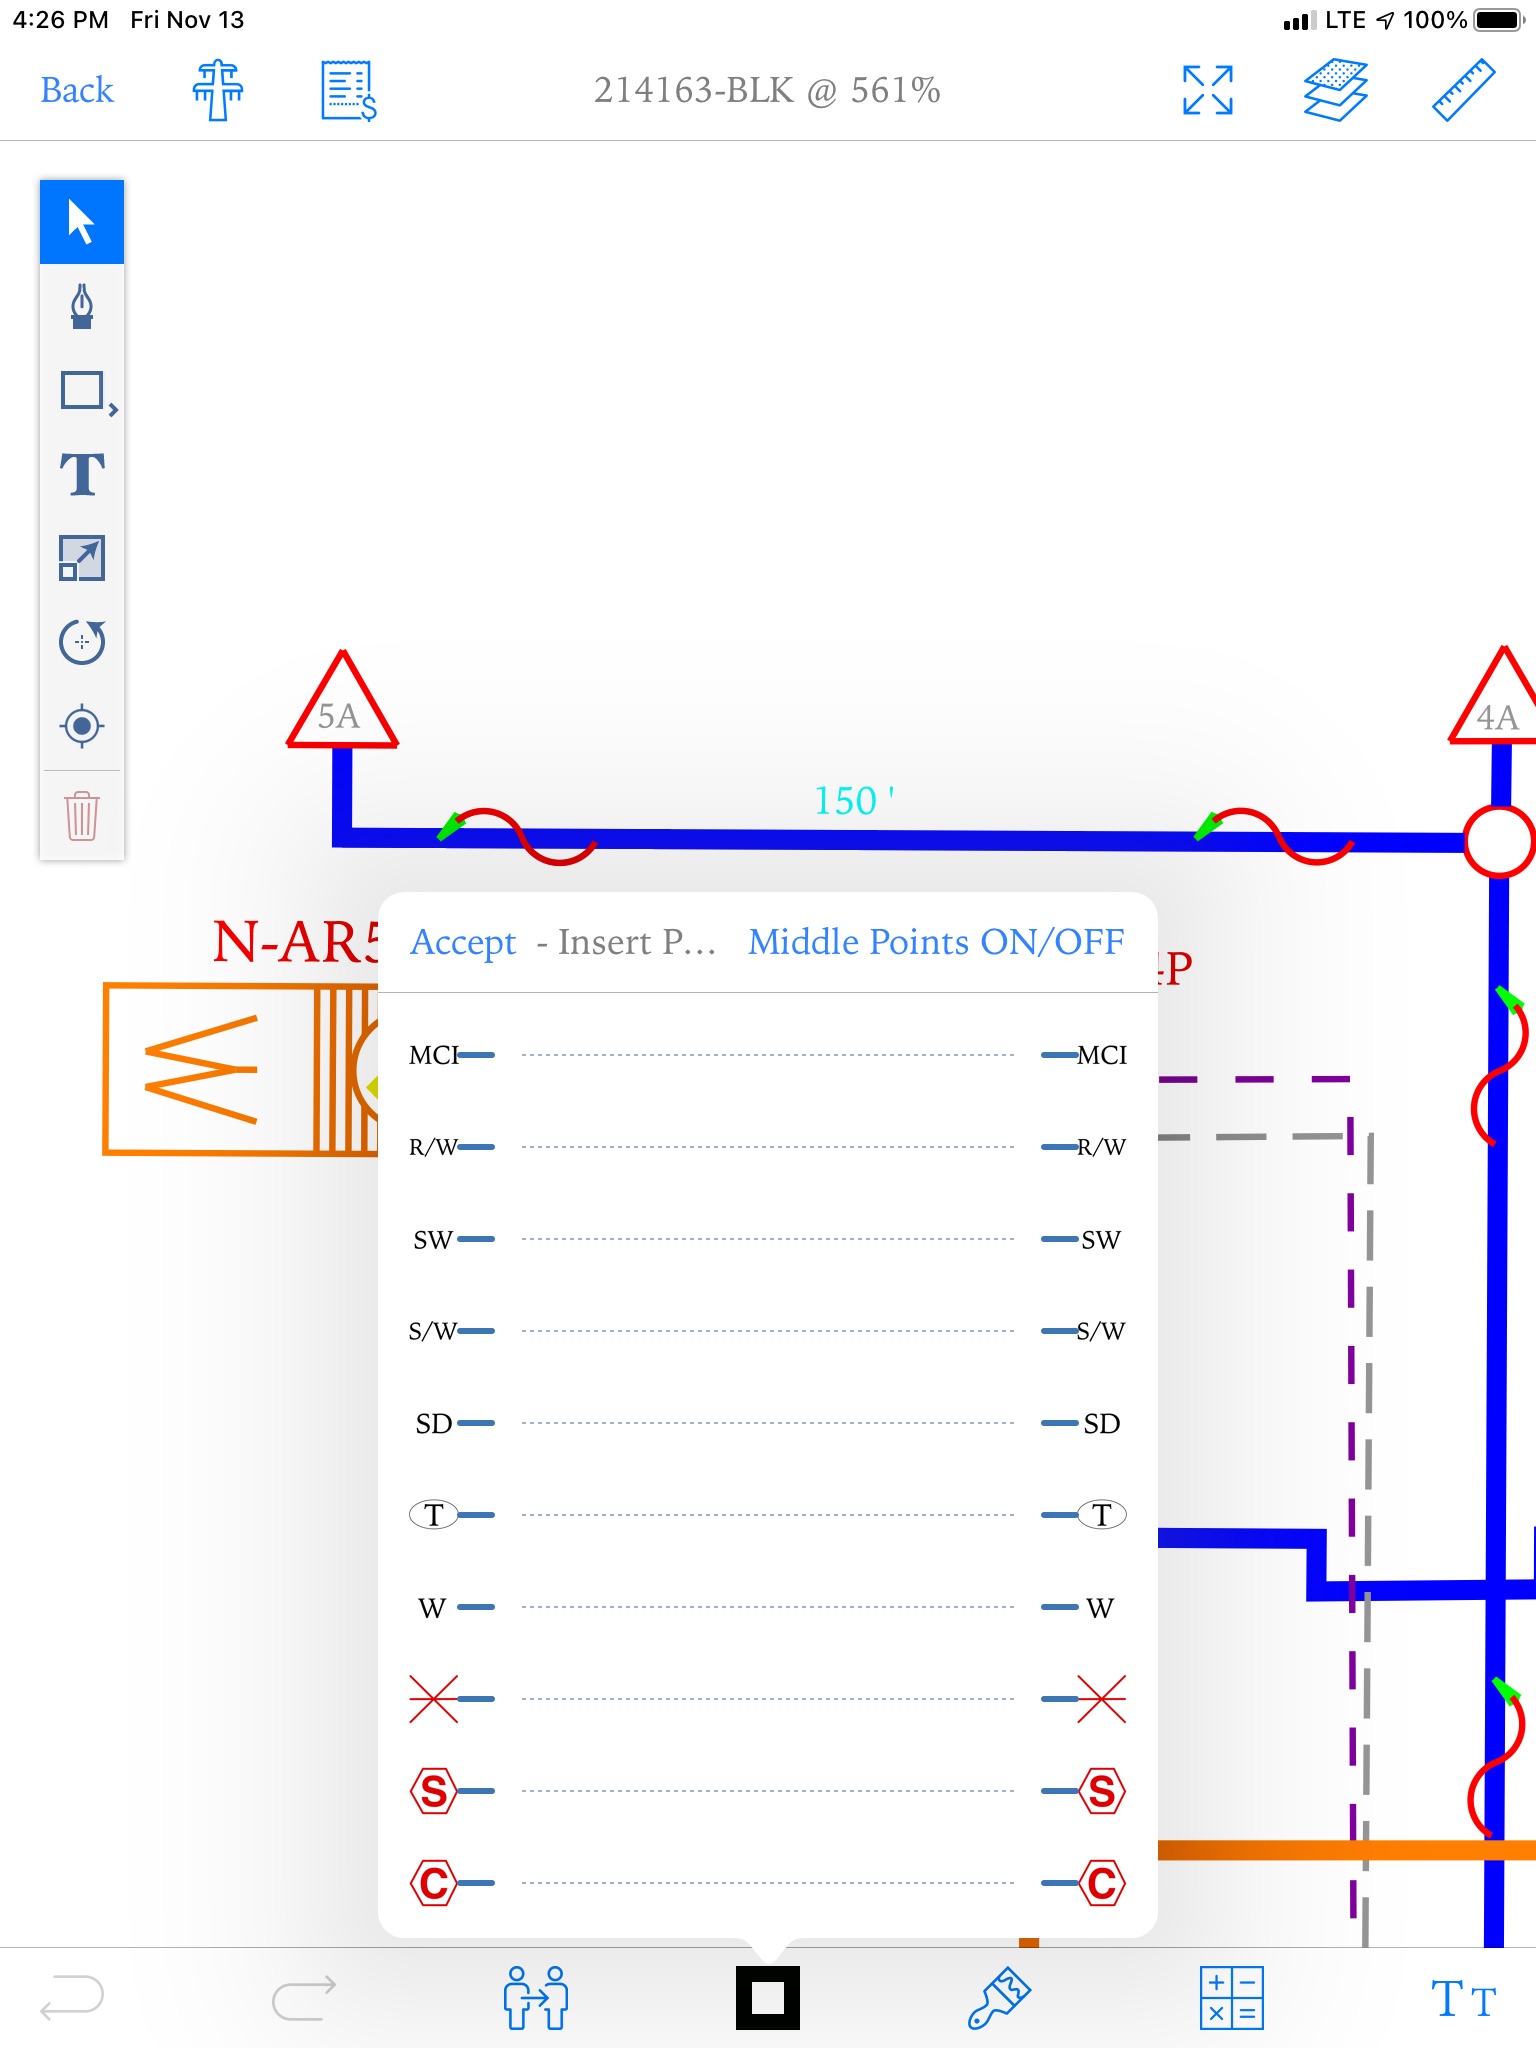Image resolution: width=1536 pixels, height=2048 pixels.
Task: Pick the rotate tool
Action: [82, 642]
